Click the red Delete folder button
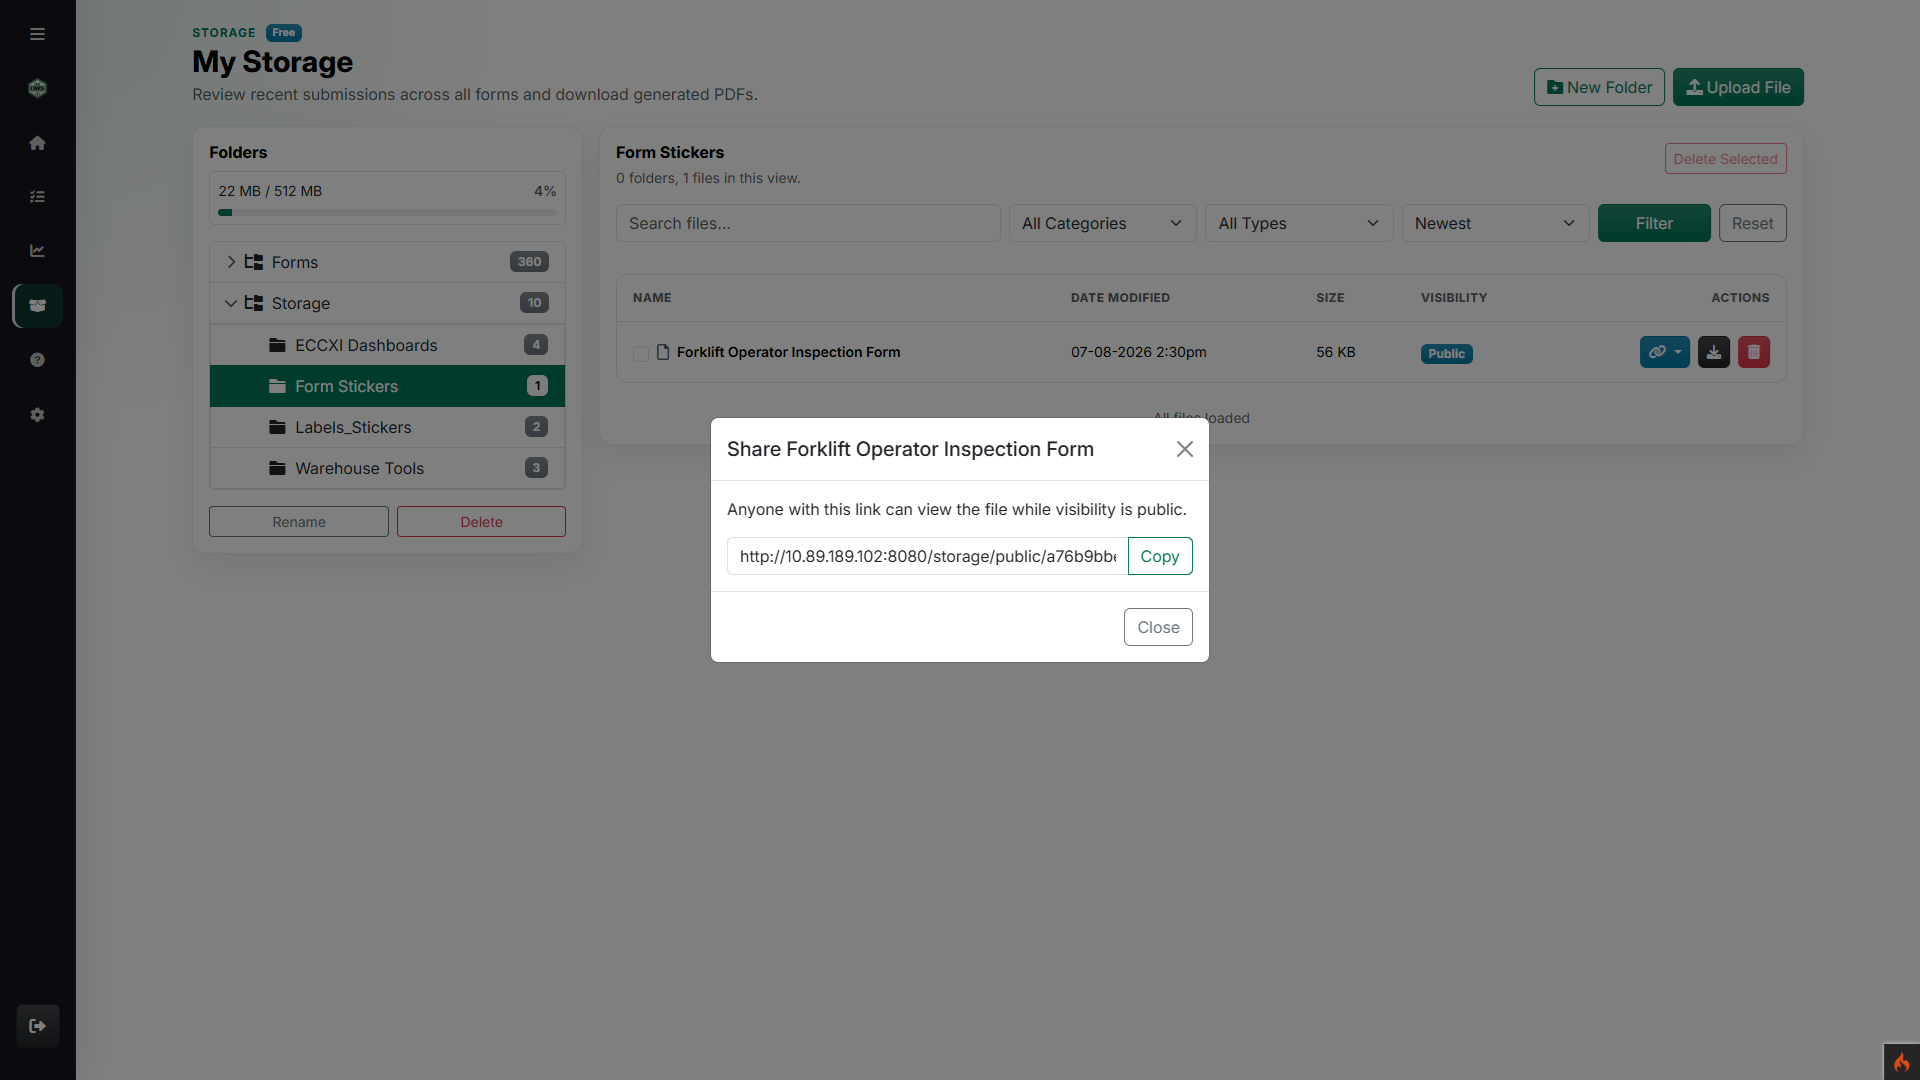Image resolution: width=1920 pixels, height=1080 pixels. pos(481,522)
